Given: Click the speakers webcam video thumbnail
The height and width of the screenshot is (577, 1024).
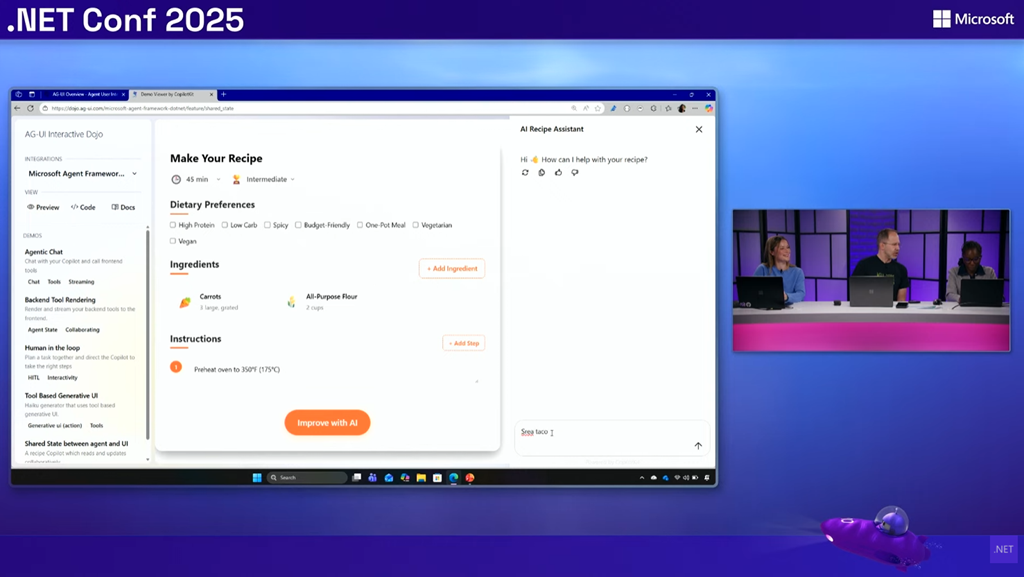Looking at the screenshot, I should click(x=871, y=280).
